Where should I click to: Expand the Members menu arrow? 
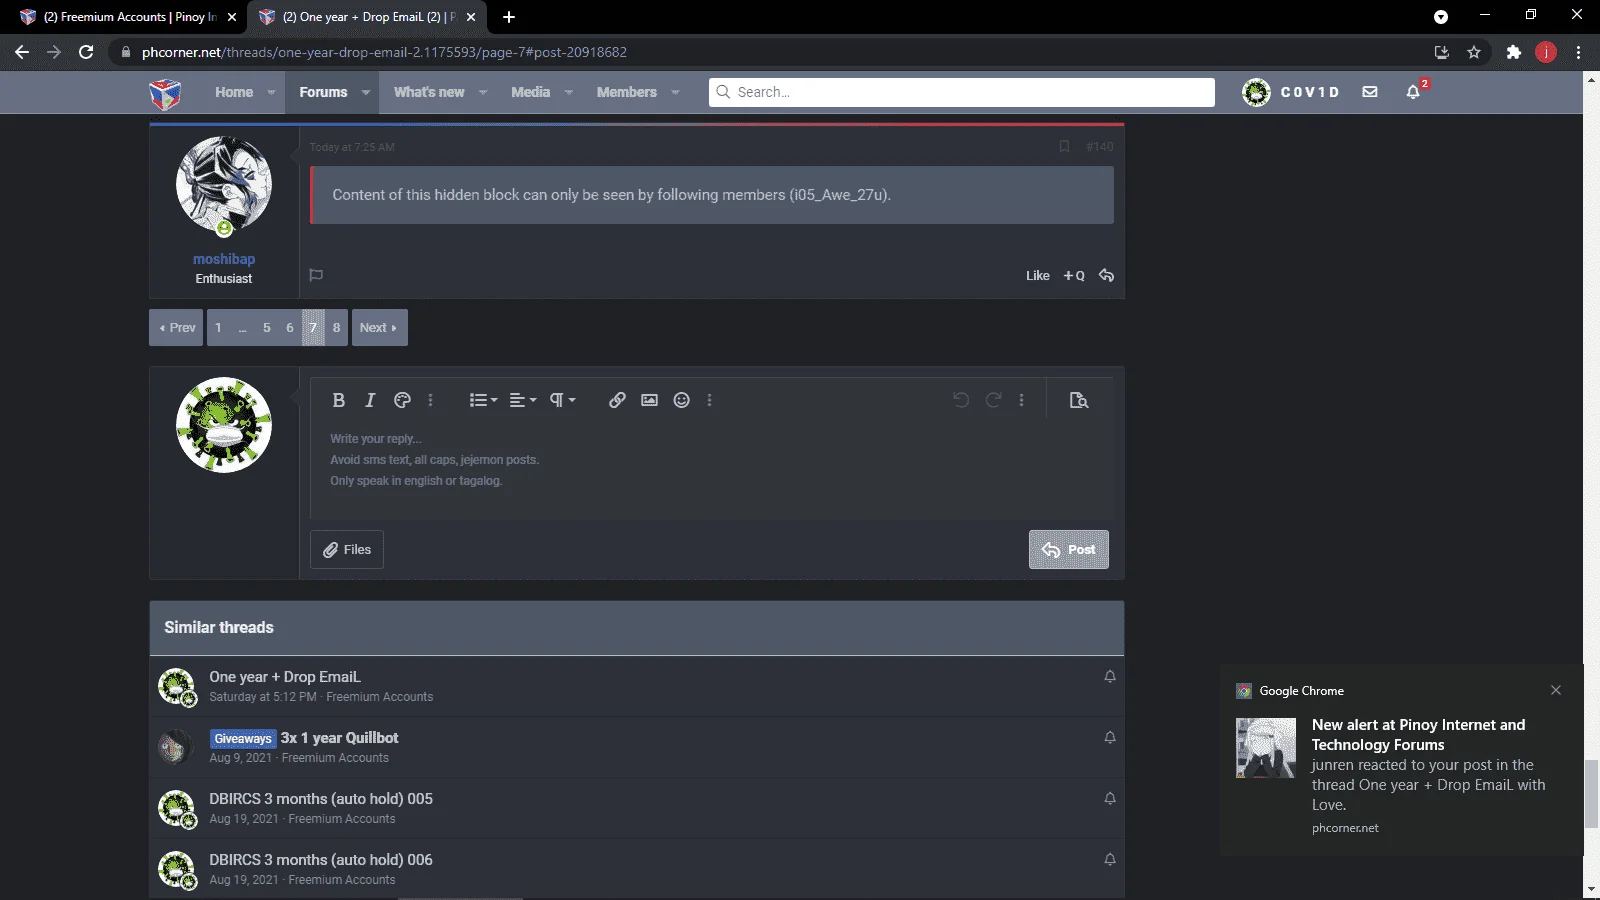[676, 92]
